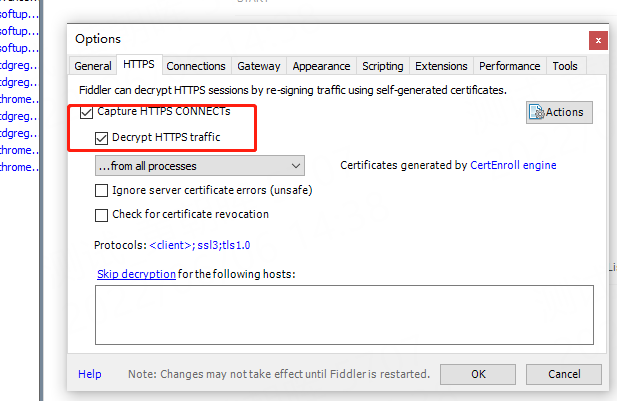Switch to the General tab
The width and height of the screenshot is (617, 401).
pos(93,66)
